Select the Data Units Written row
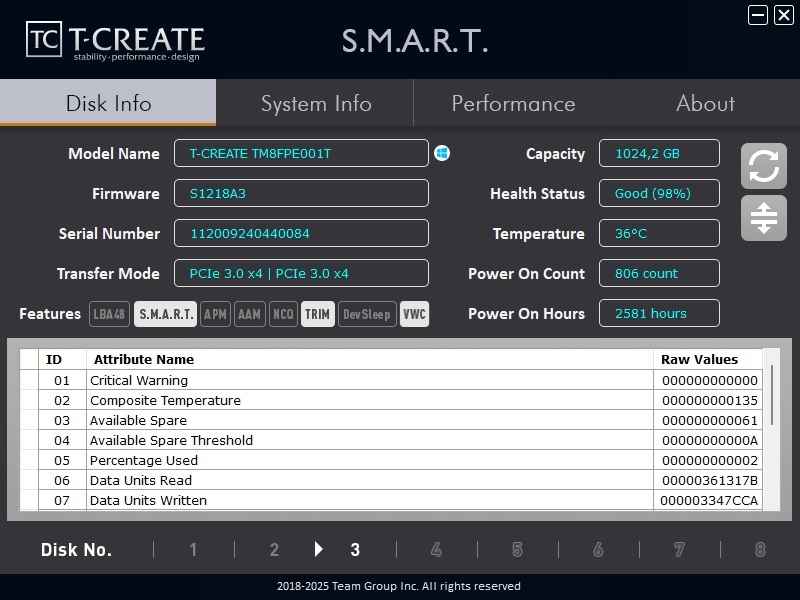800x600 pixels. 370,500
